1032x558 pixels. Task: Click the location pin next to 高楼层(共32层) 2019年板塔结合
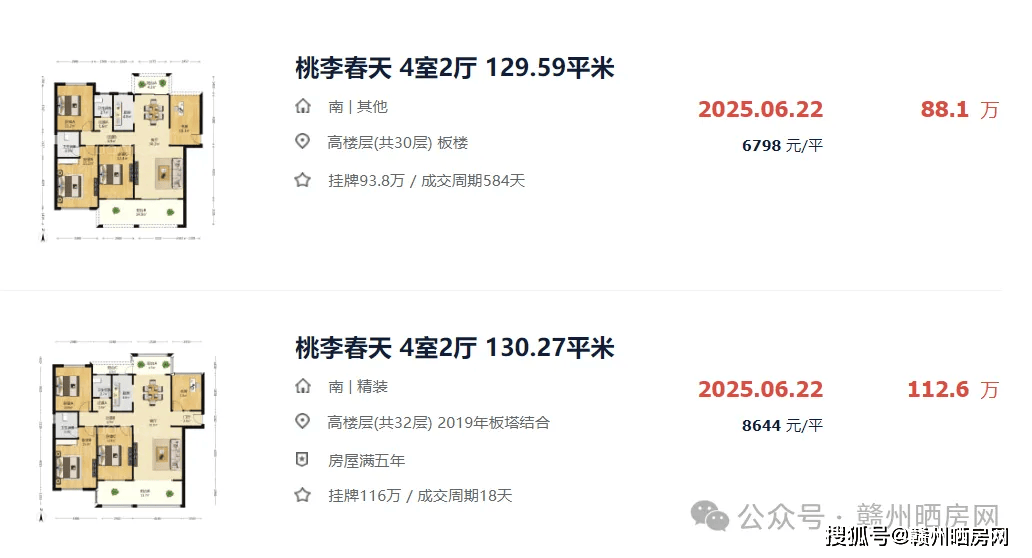tap(302, 421)
